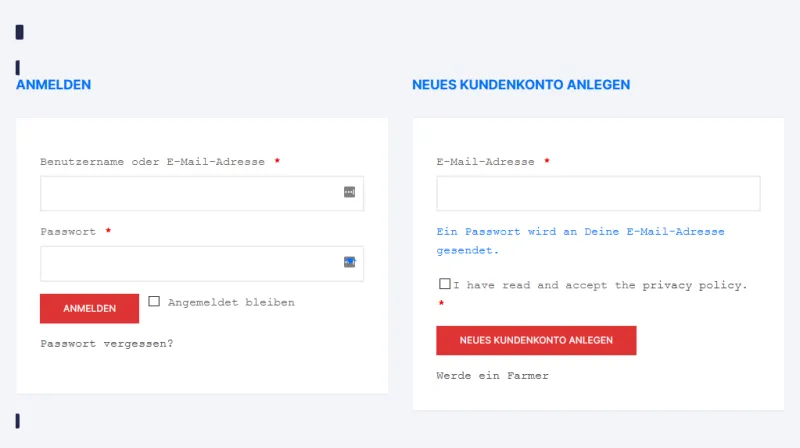Click dark marker directly above ANMELDEN heading
The width and height of the screenshot is (800, 448).
(17, 67)
